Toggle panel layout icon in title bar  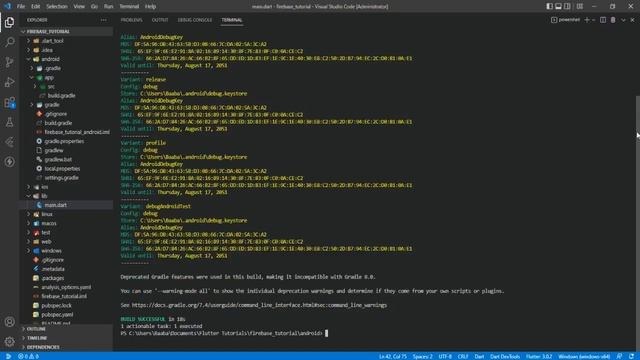(558, 7)
